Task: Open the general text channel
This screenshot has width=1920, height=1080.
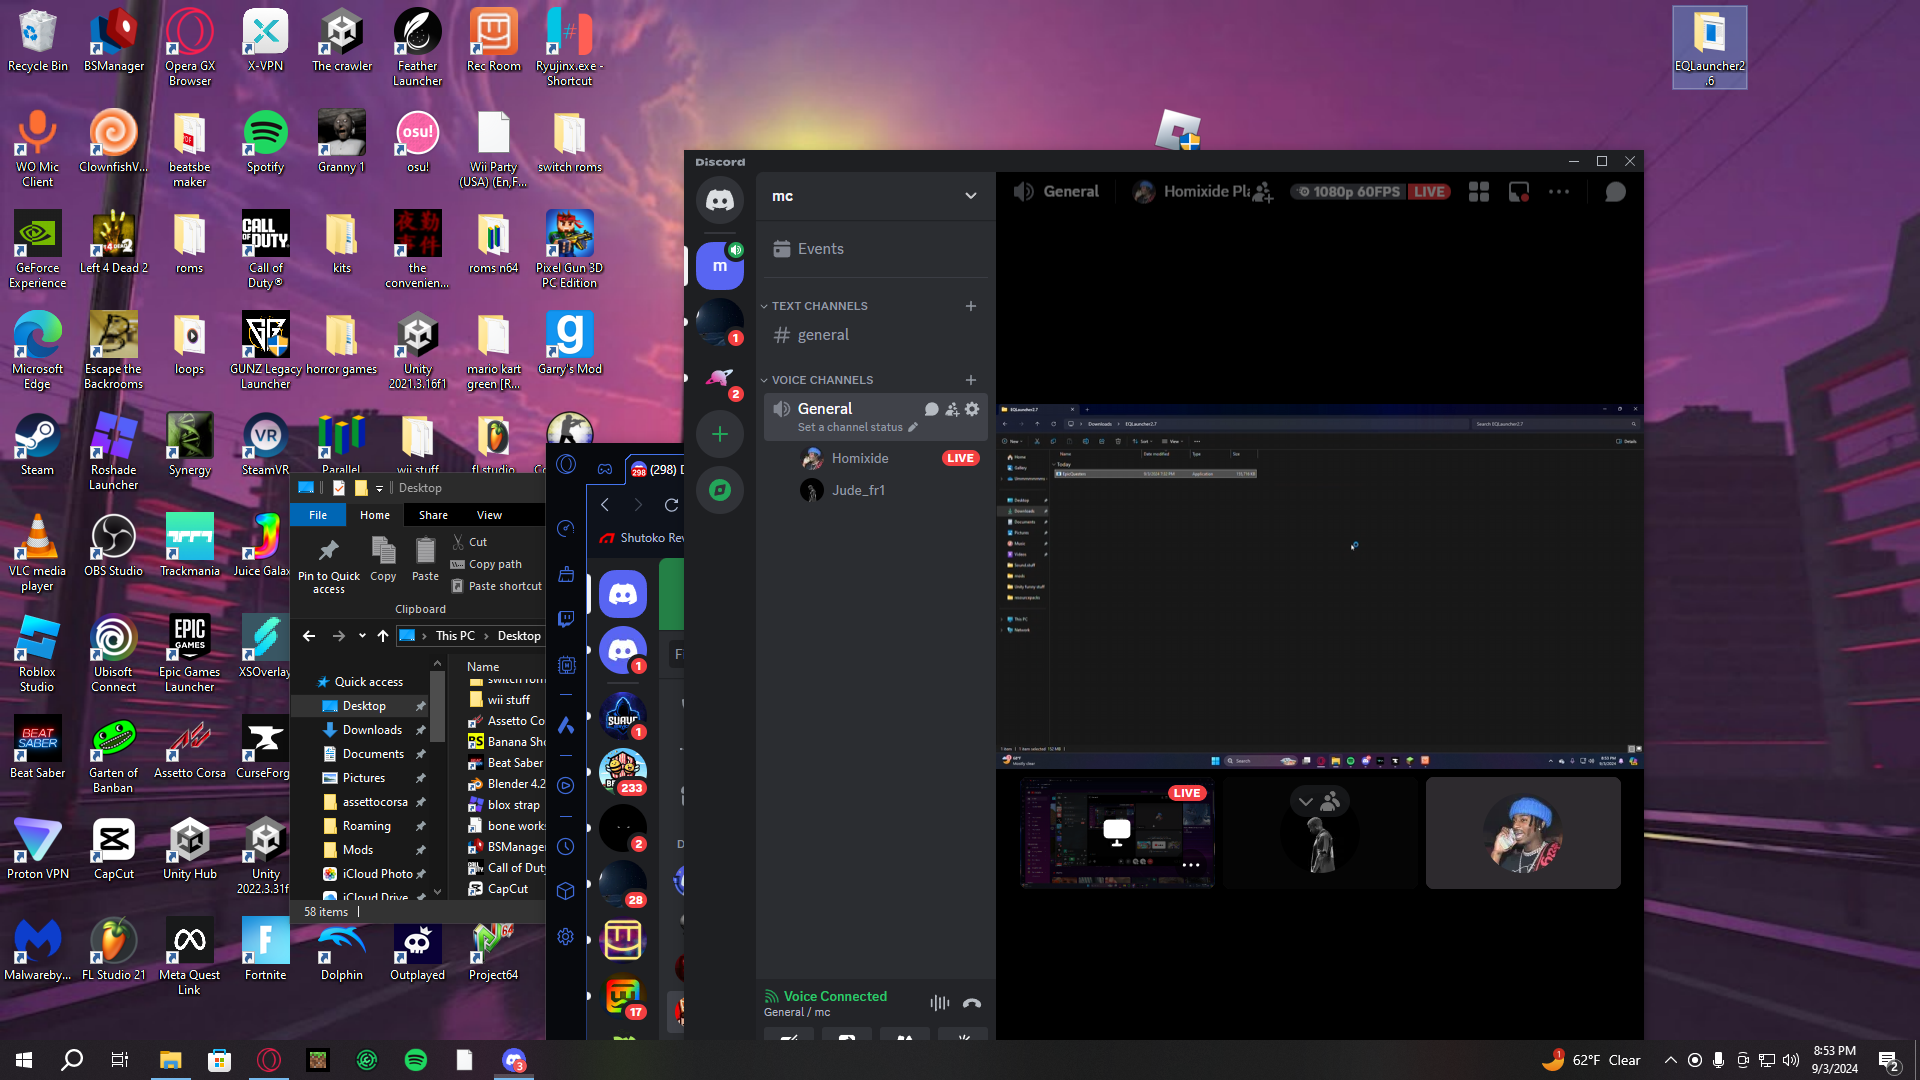Action: pyautogui.click(x=823, y=335)
